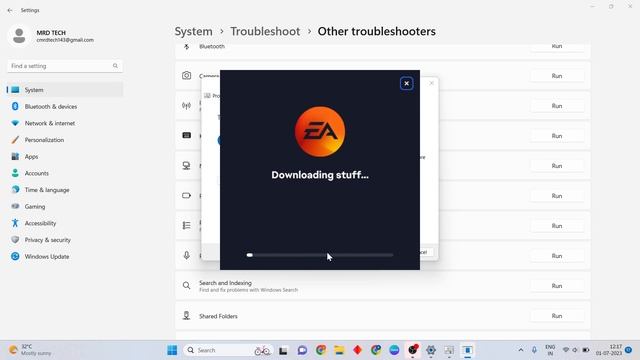
Task: Open Time & language settings
Action: point(64,190)
